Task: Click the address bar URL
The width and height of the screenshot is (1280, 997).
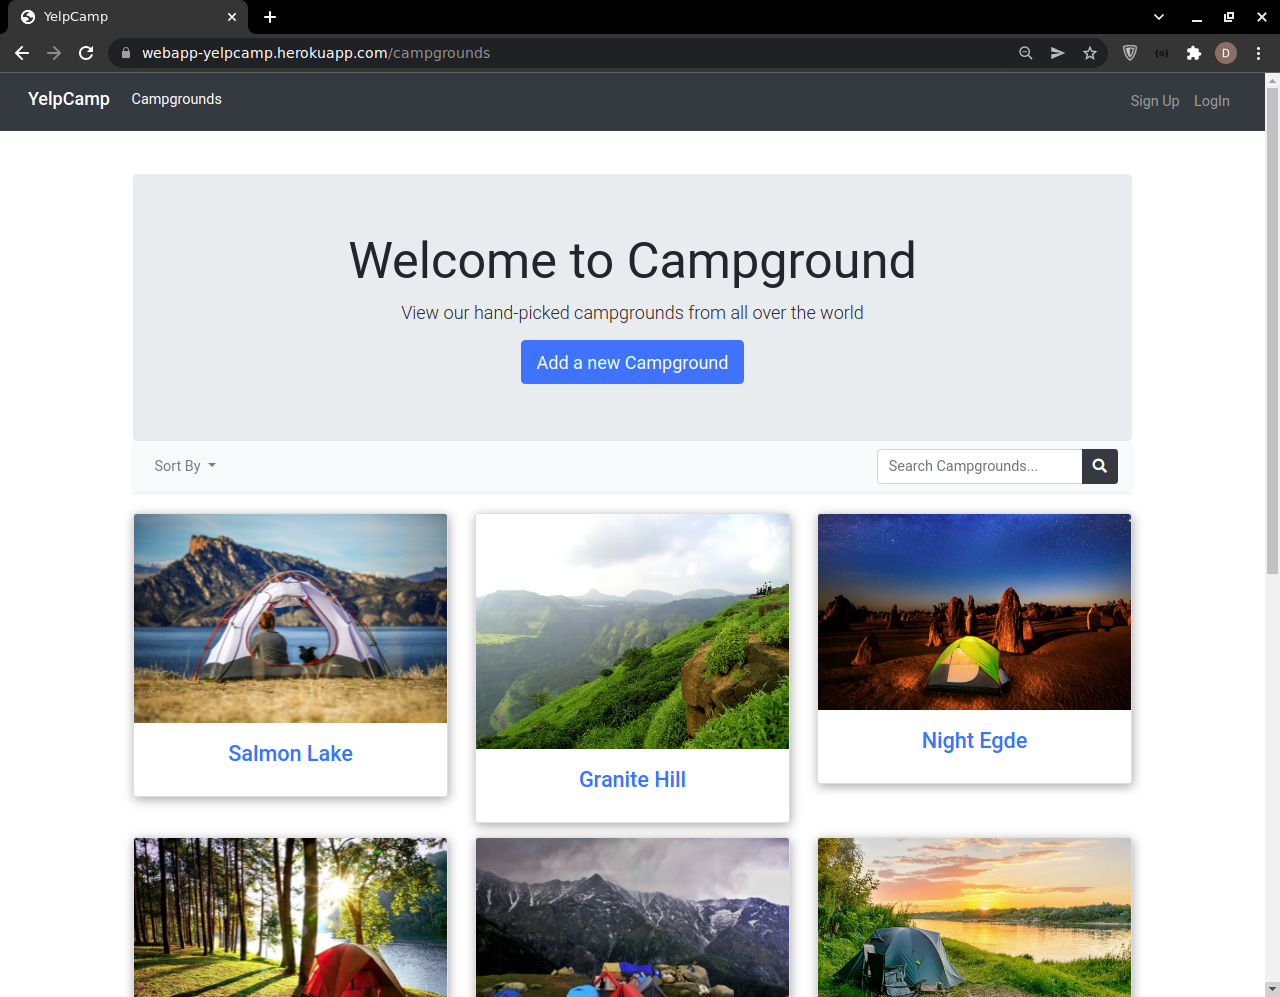Action: [316, 53]
